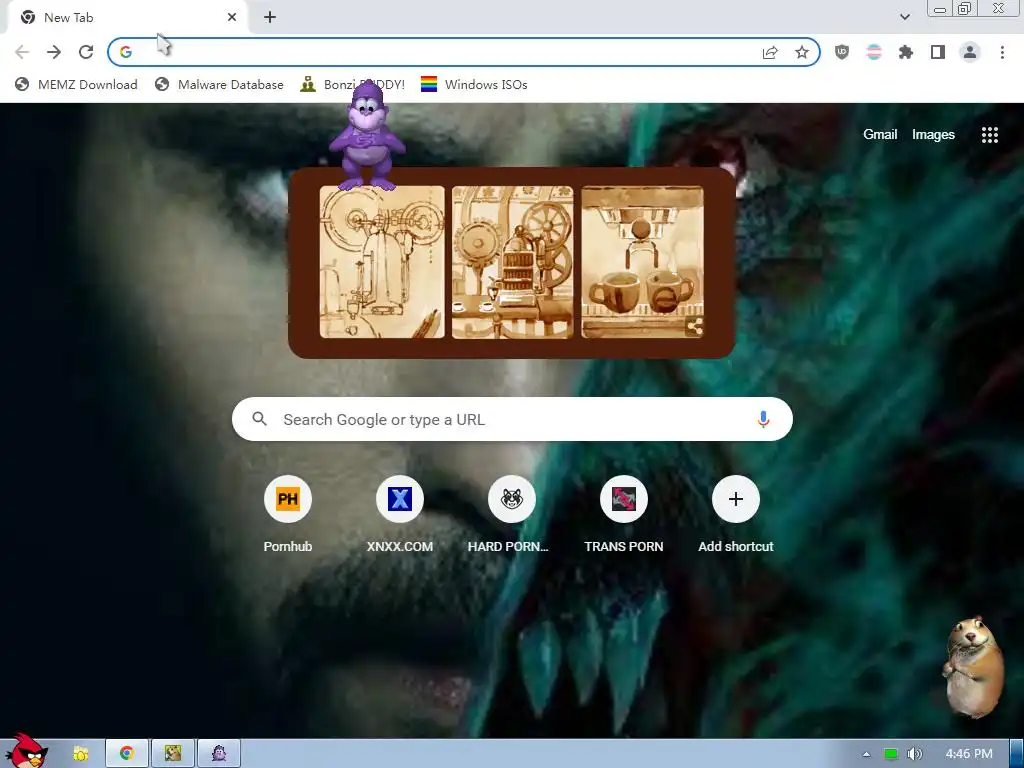
Task: Open the pink arrows shortcut tile
Action: 624,499
